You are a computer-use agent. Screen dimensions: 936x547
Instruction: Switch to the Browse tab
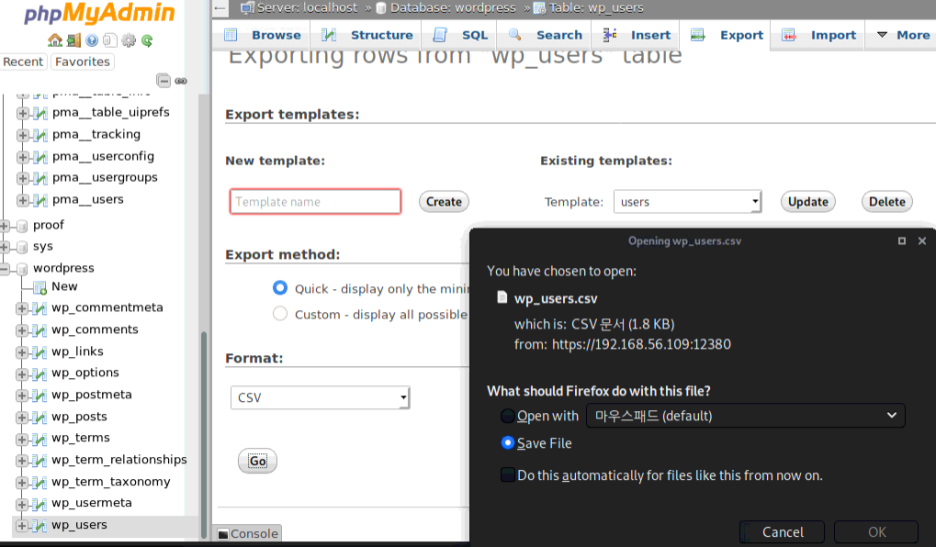[x=263, y=35]
